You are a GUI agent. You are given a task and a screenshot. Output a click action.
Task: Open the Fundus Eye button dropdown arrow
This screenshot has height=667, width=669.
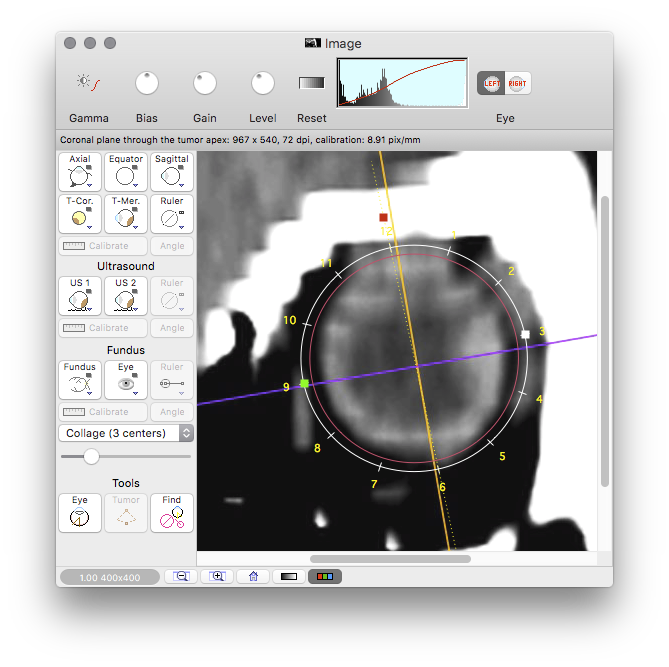pyautogui.click(x=135, y=393)
